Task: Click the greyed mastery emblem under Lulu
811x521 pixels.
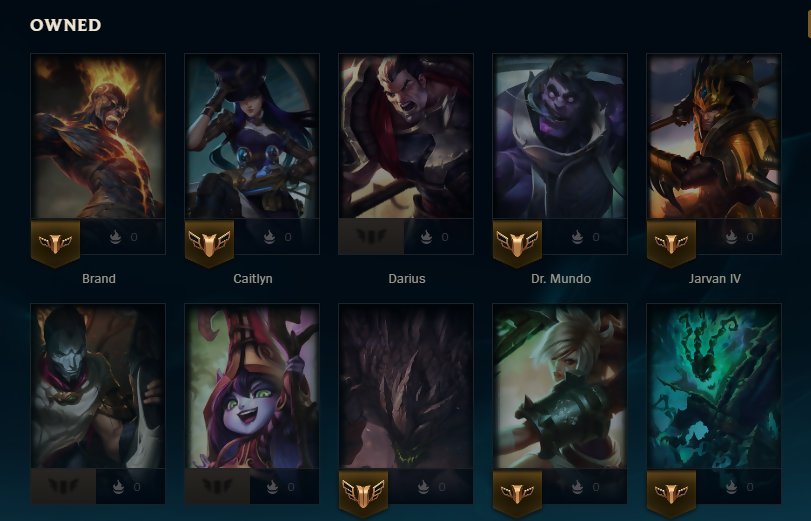Action: point(217,486)
